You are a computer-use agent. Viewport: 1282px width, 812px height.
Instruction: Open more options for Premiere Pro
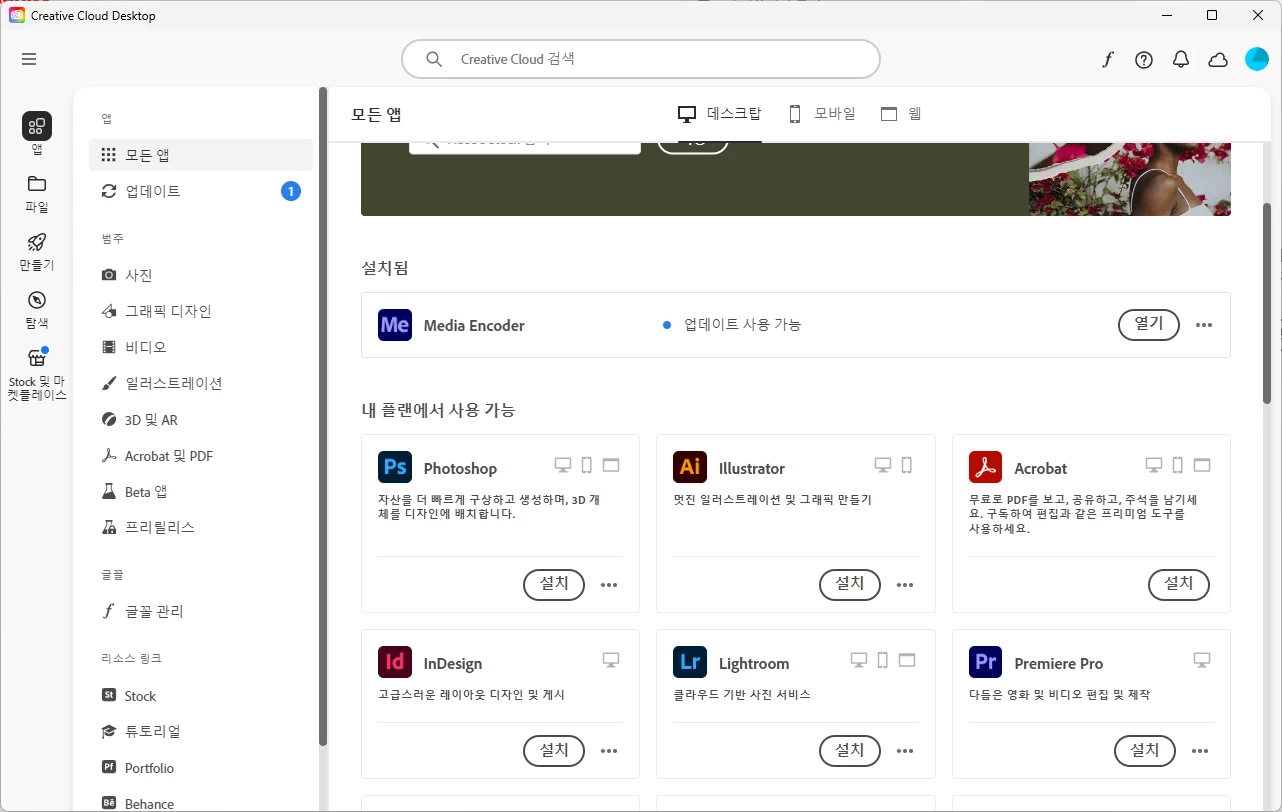(1200, 751)
